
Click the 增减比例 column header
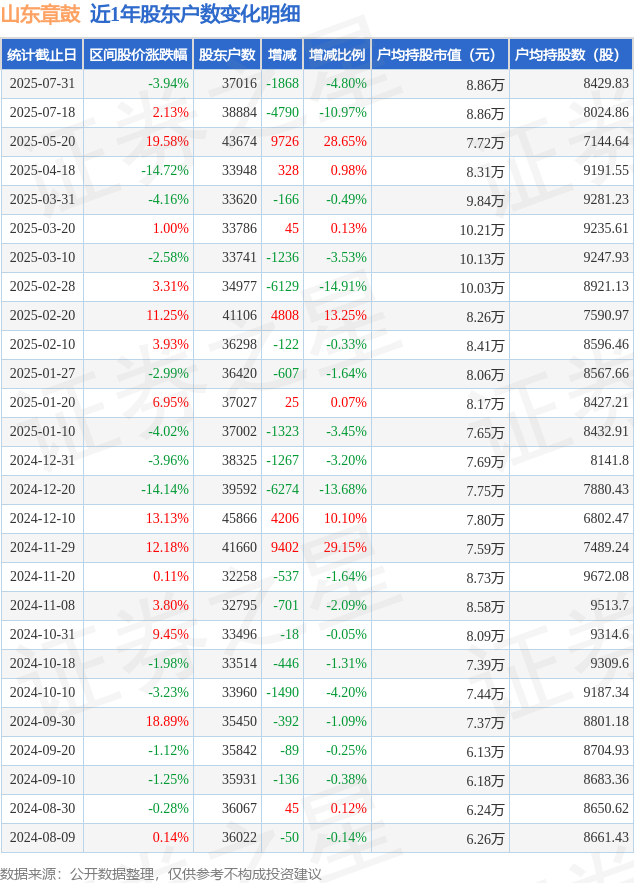point(337,55)
